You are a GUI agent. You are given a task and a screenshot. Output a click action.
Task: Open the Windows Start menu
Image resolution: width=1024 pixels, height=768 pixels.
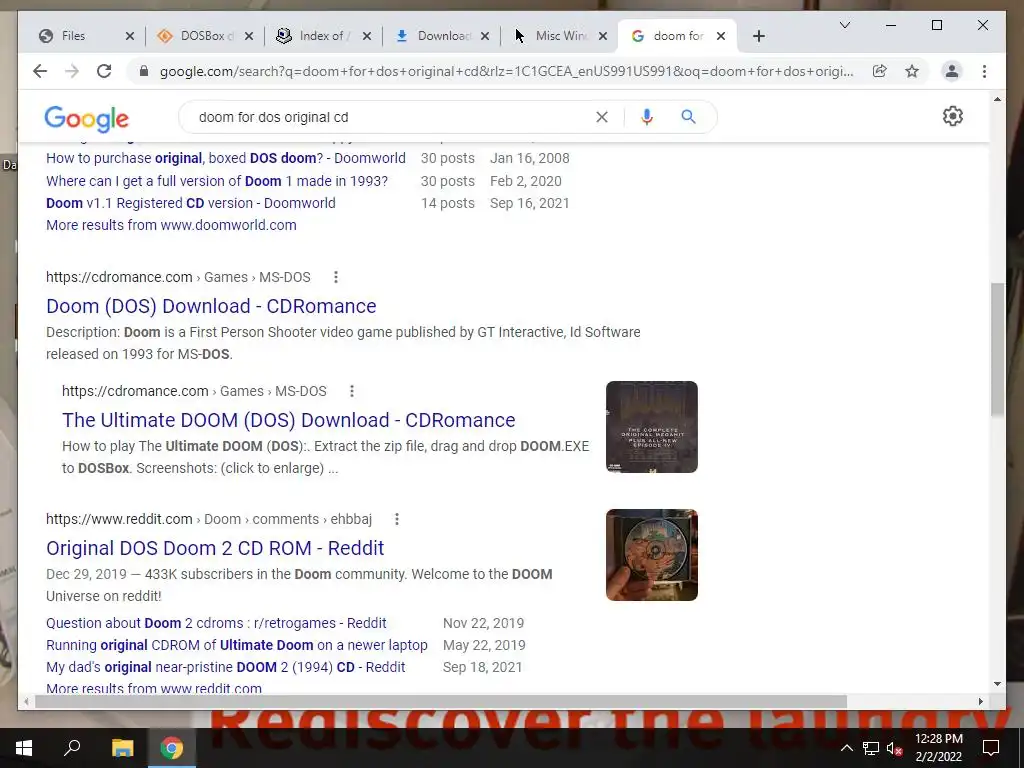coord(24,748)
